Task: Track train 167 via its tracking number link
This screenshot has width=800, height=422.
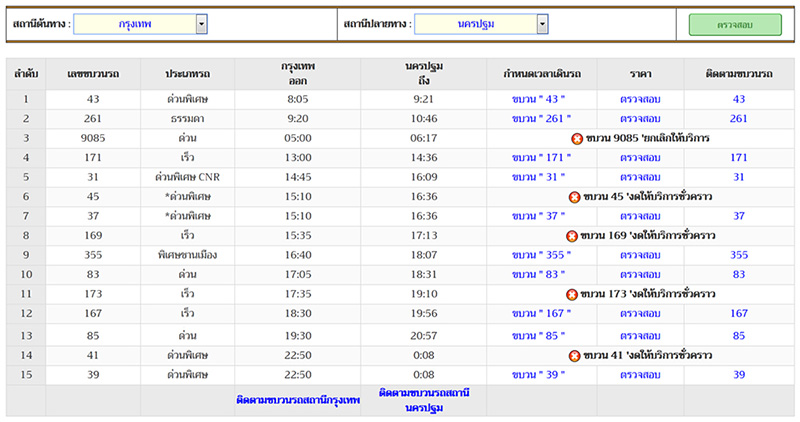Action: 739,314
